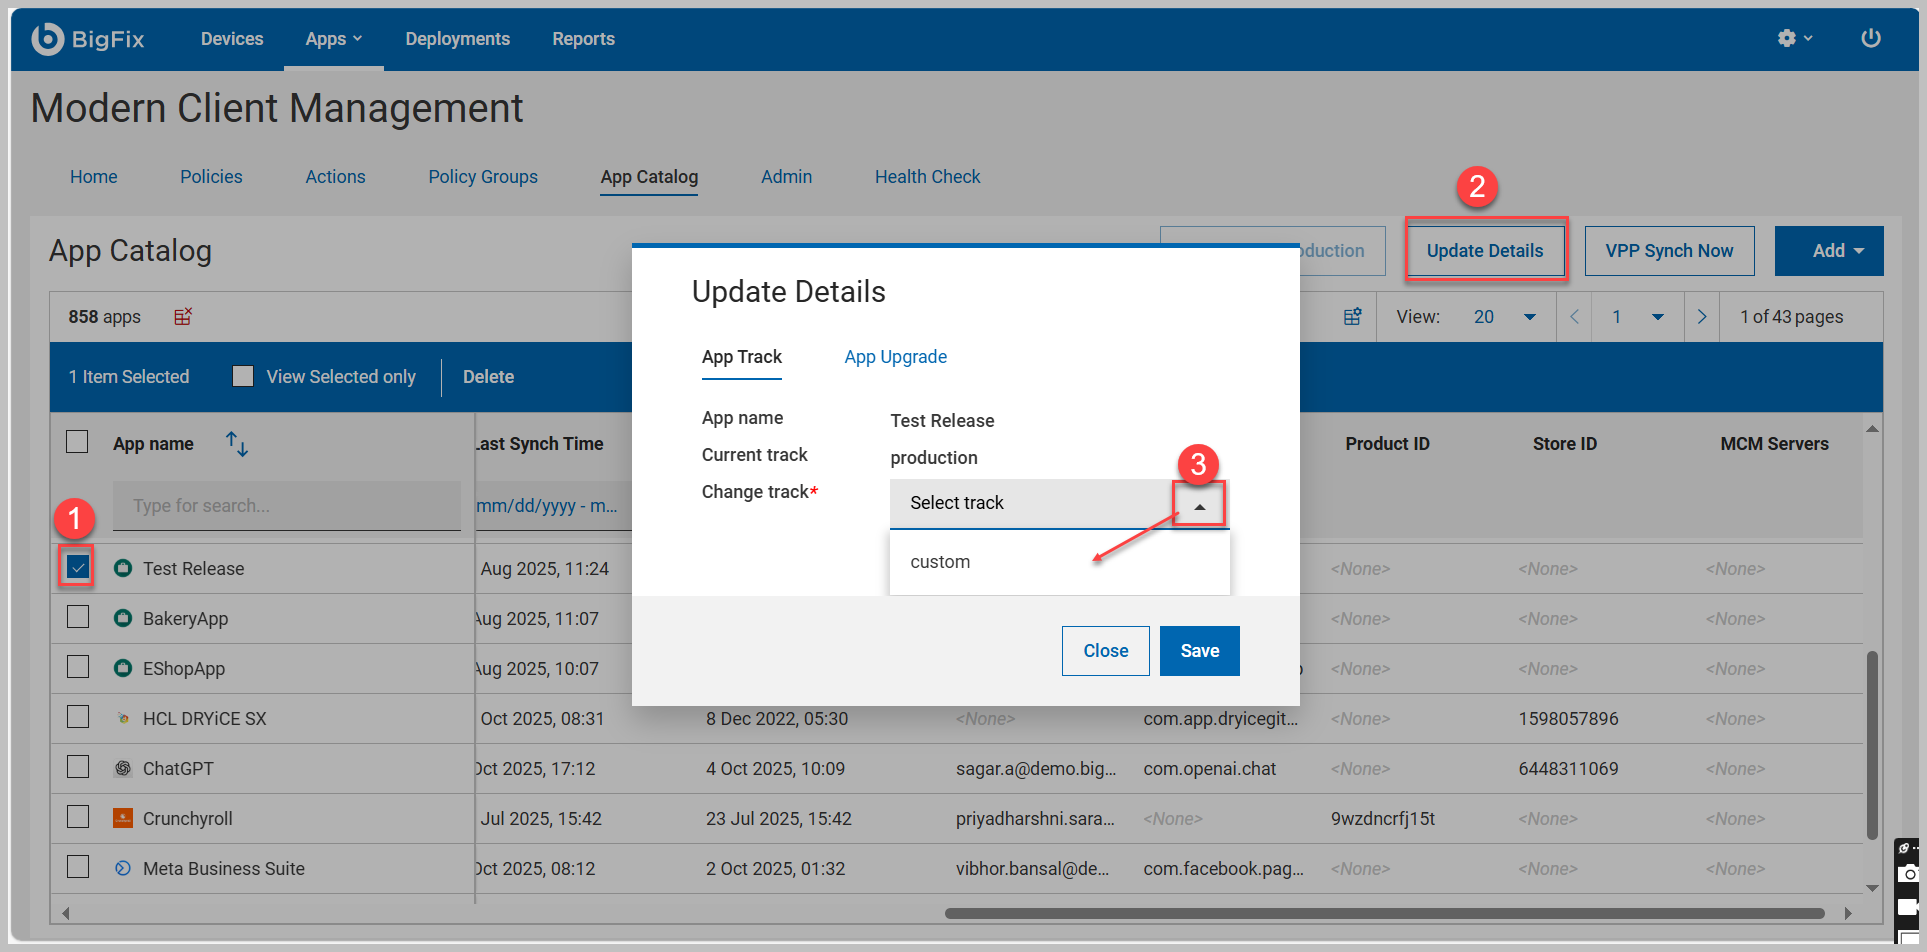1927x952 pixels.
Task: Go to the previous page chevron
Action: [x=1574, y=316]
